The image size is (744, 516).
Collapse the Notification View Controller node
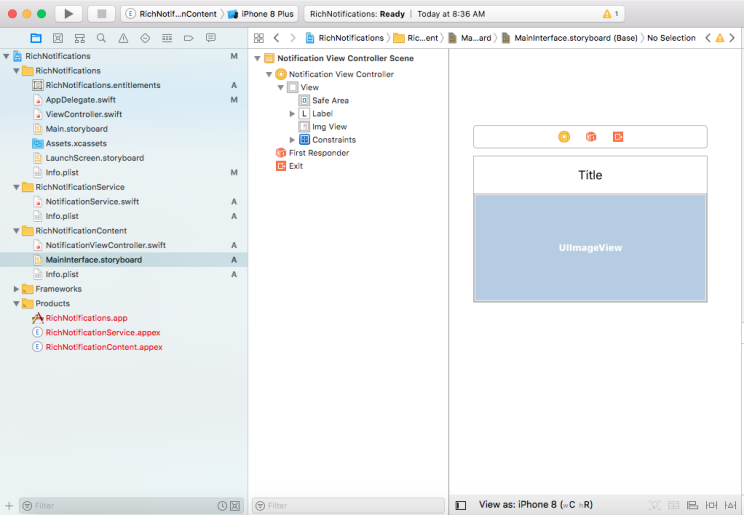269,74
